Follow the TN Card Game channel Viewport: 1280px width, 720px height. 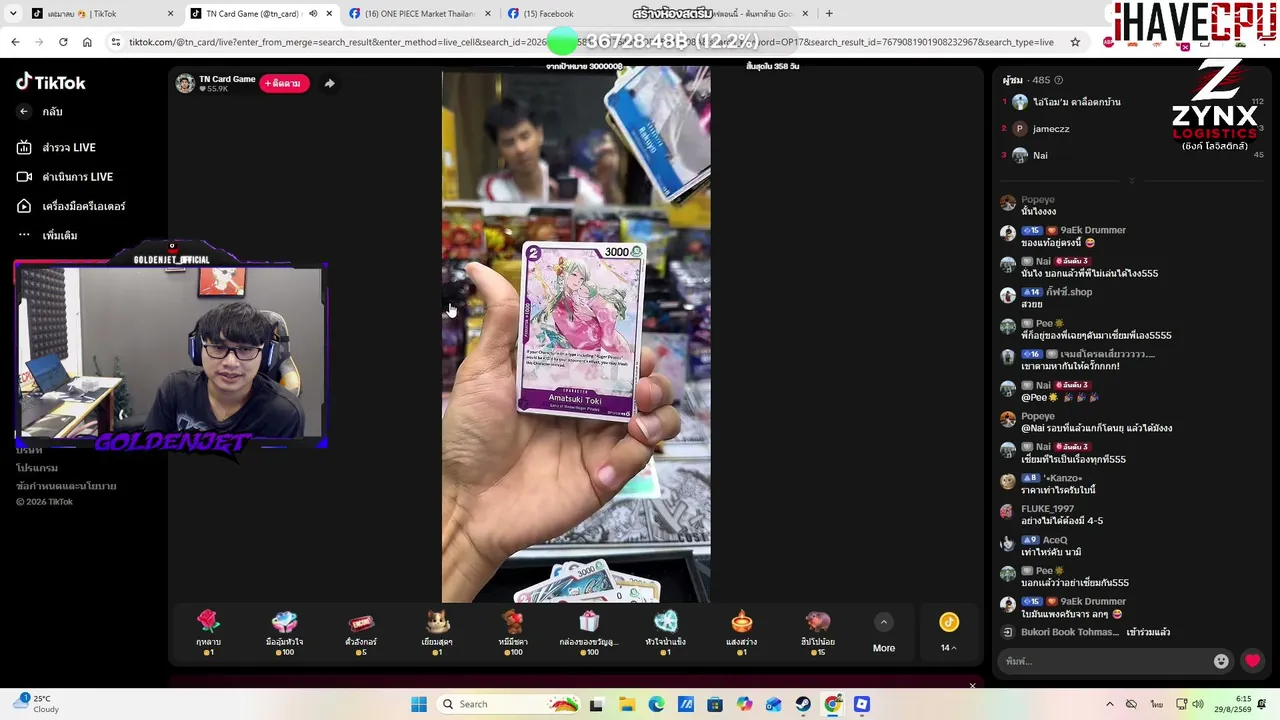point(284,83)
